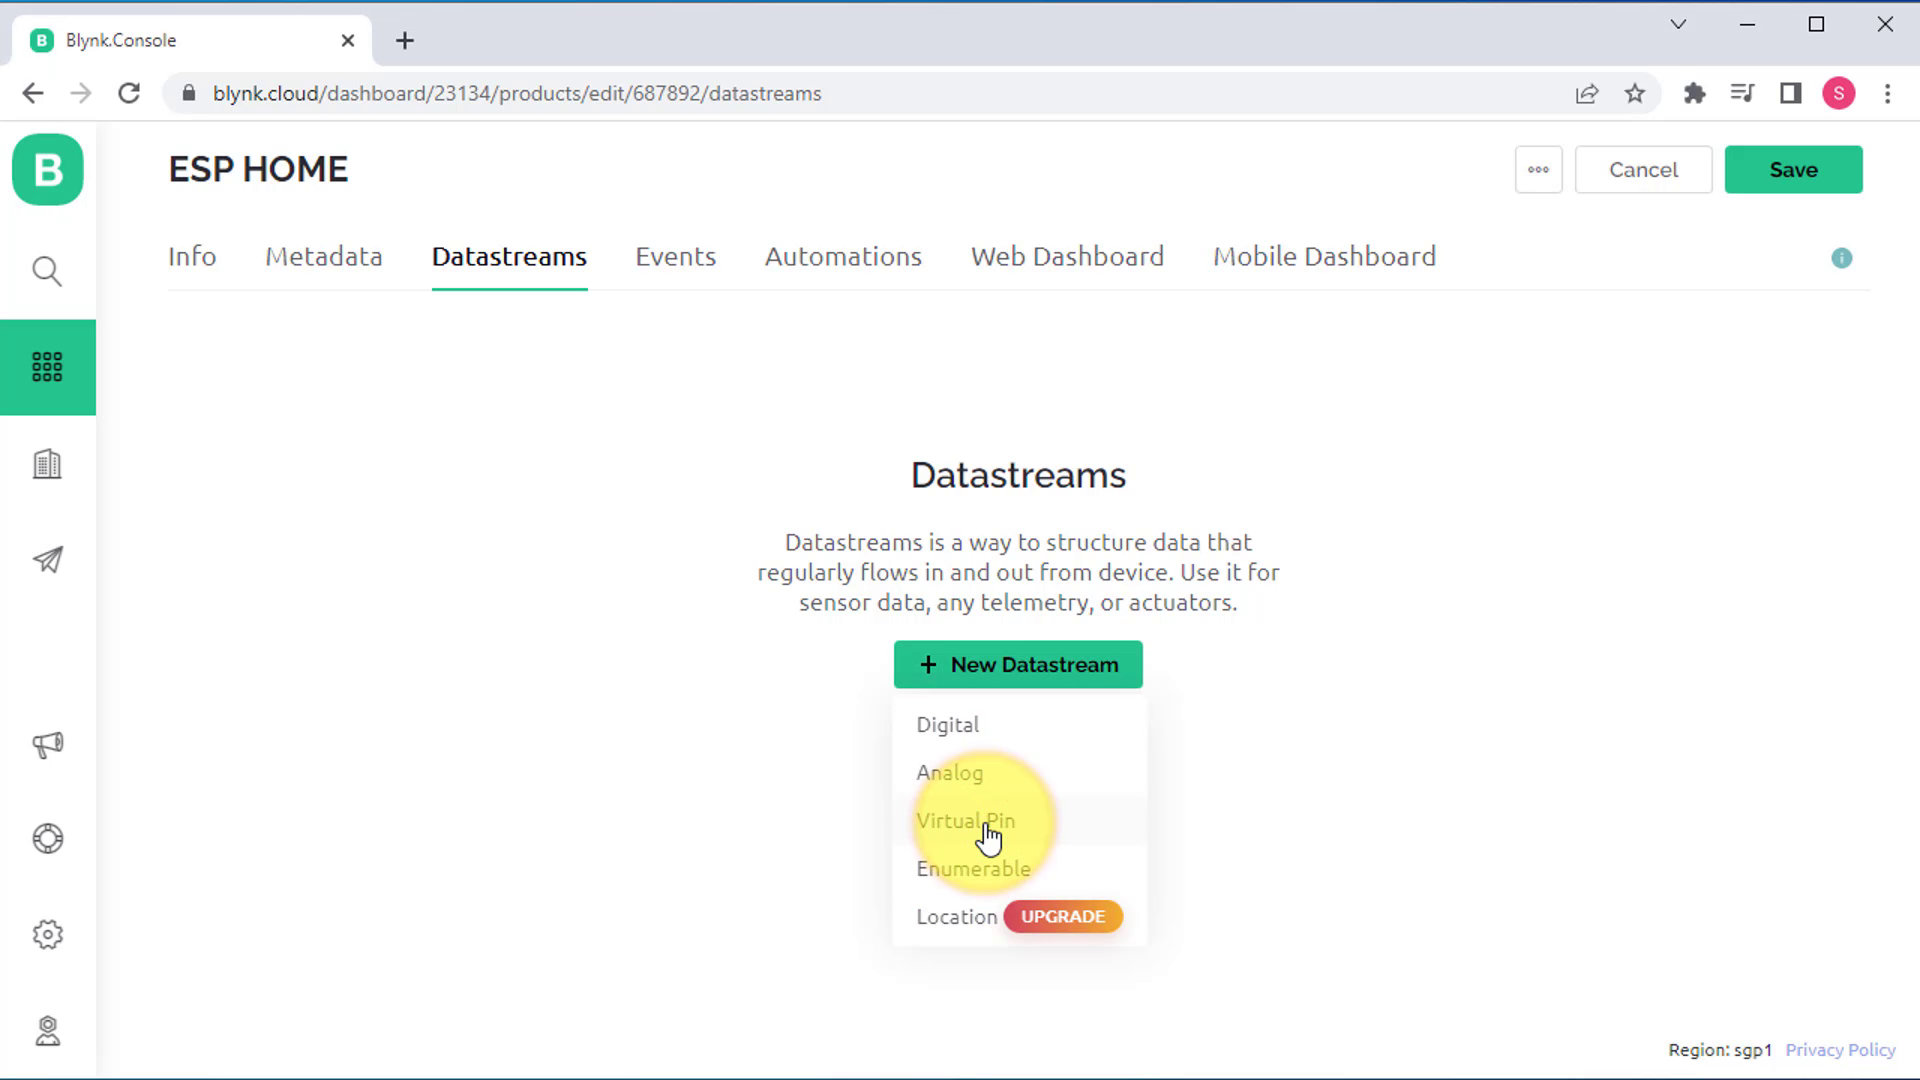Click the New Datastream button
The height and width of the screenshot is (1080, 1920).
1018,664
